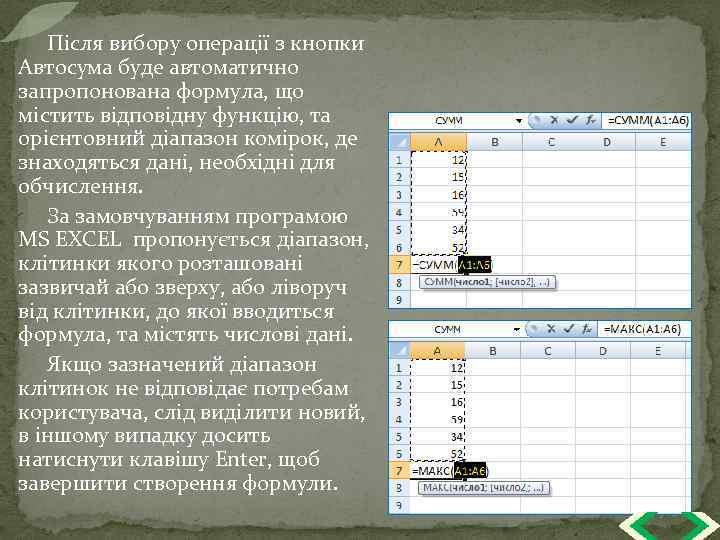Select column A header in the МАКС spreadsheet
Screen dimensions: 720x540
click(x=438, y=351)
